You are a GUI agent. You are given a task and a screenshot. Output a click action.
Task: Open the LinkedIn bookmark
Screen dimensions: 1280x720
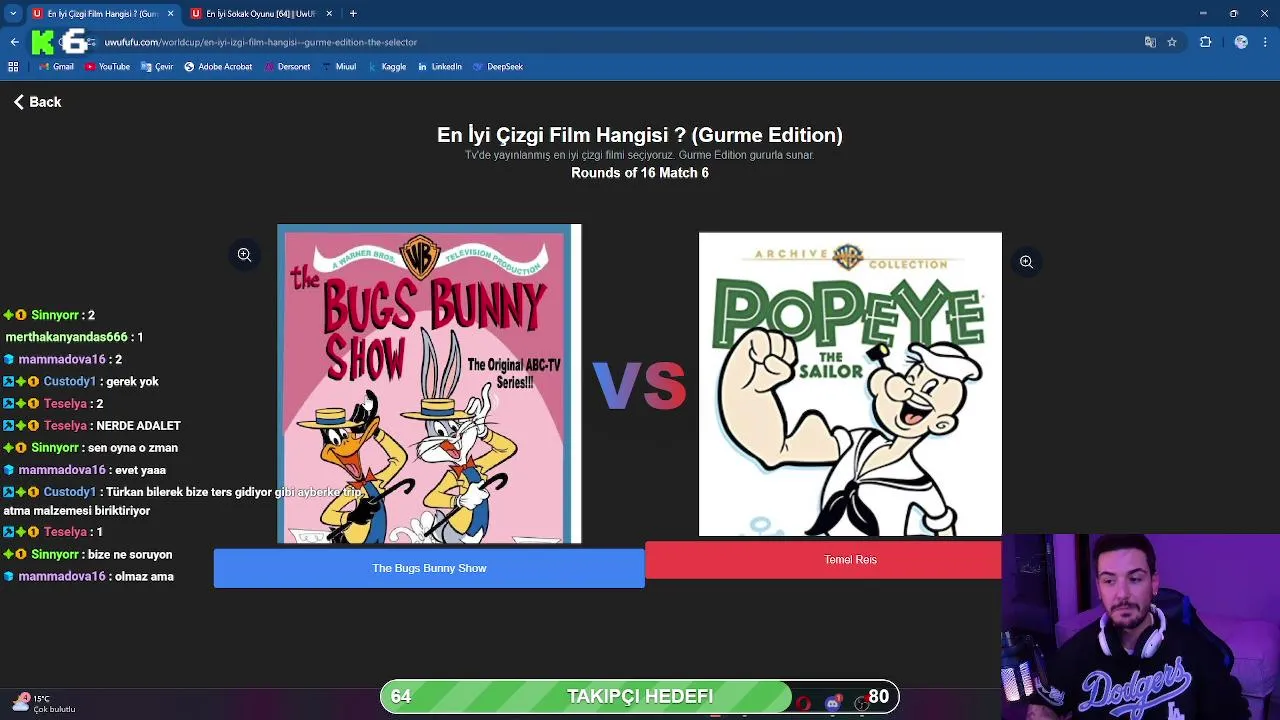pos(440,67)
